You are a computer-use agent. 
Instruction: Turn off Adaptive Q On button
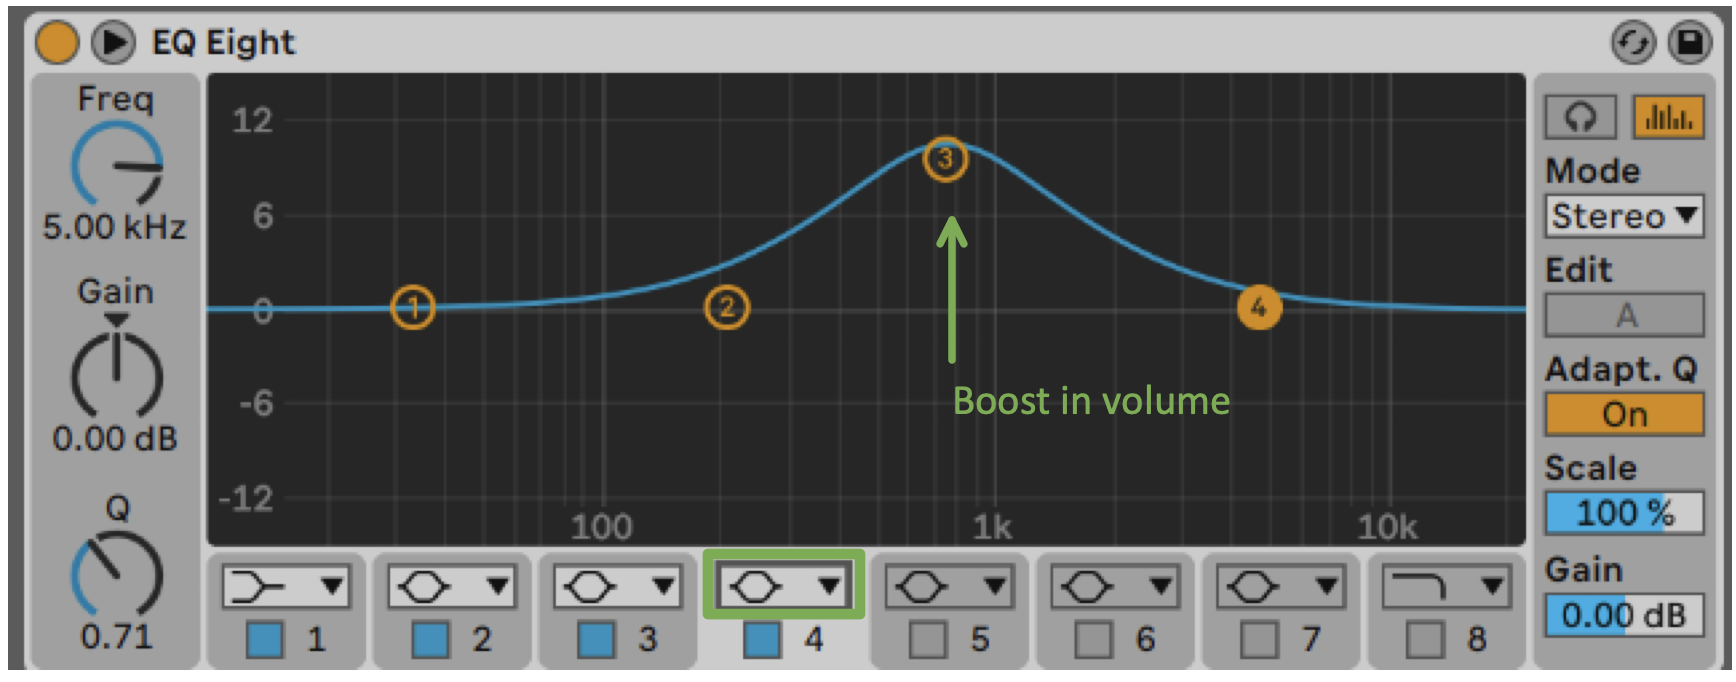1625,414
